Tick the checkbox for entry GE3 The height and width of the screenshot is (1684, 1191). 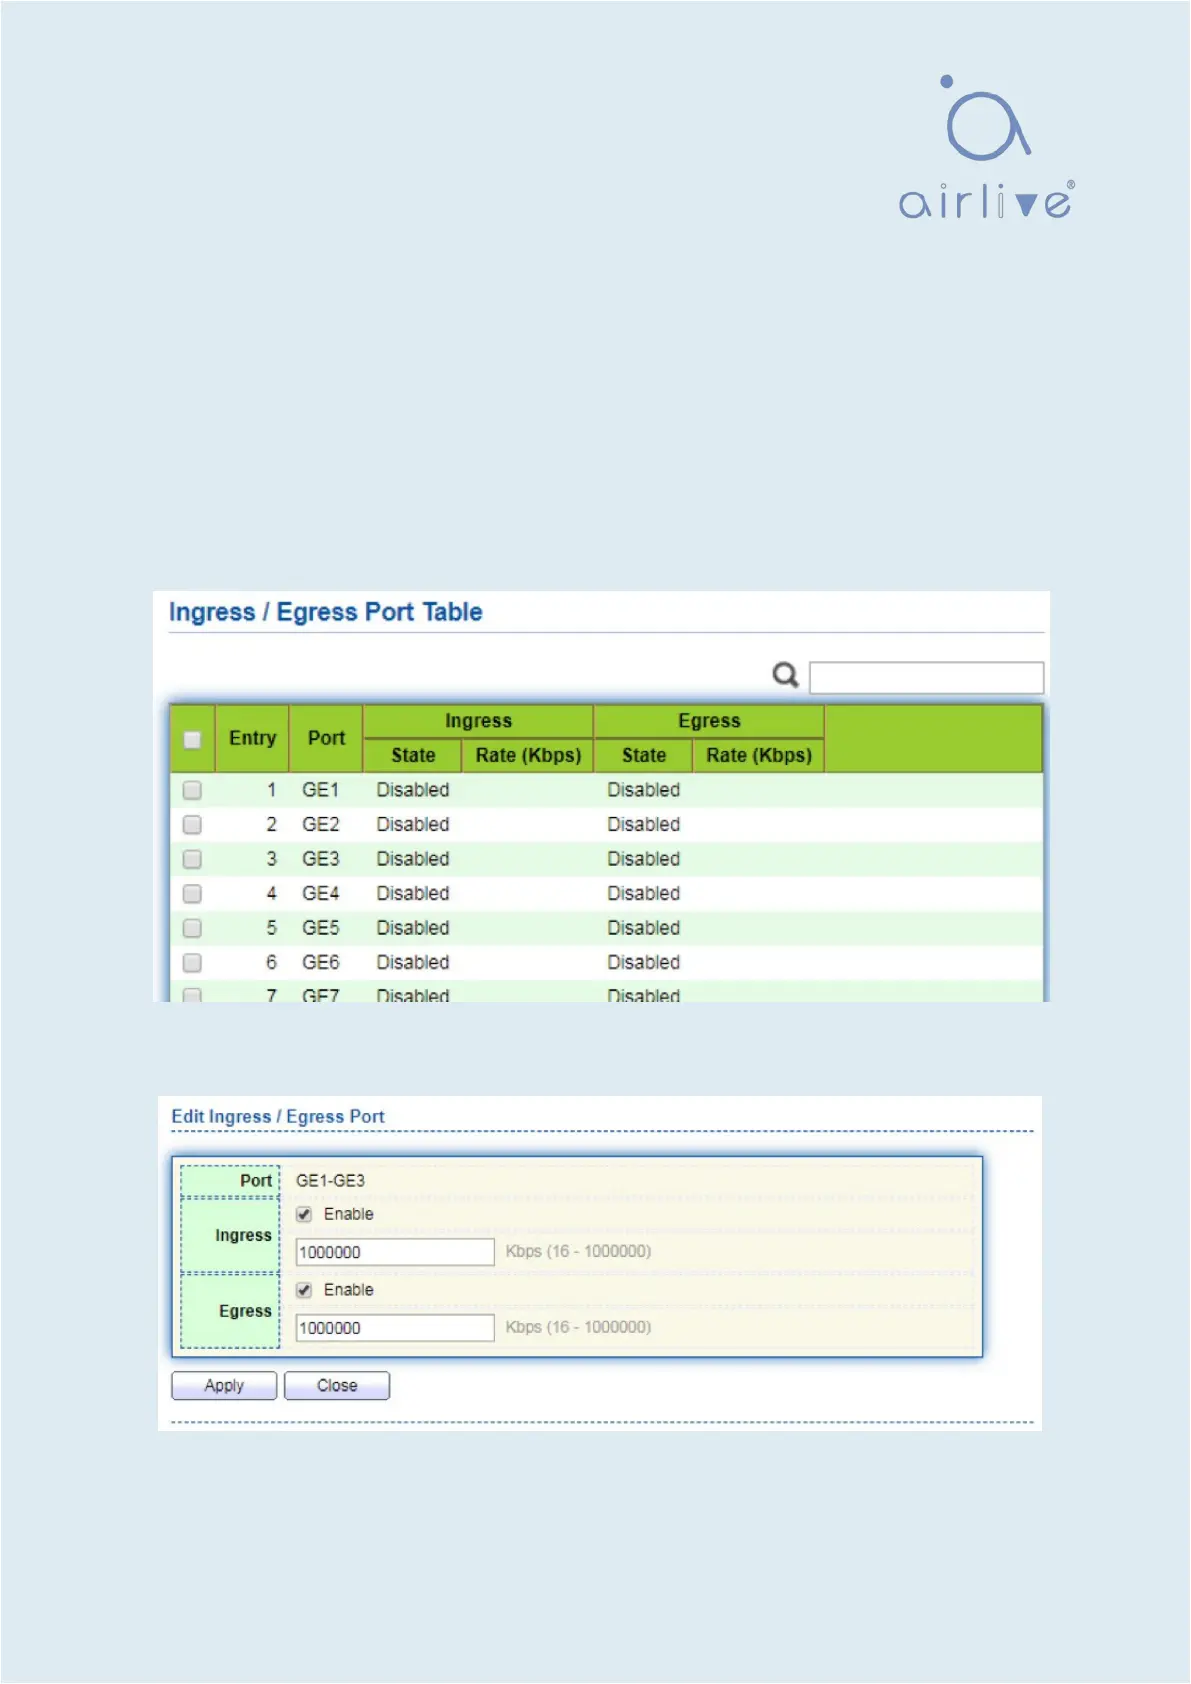pos(192,860)
